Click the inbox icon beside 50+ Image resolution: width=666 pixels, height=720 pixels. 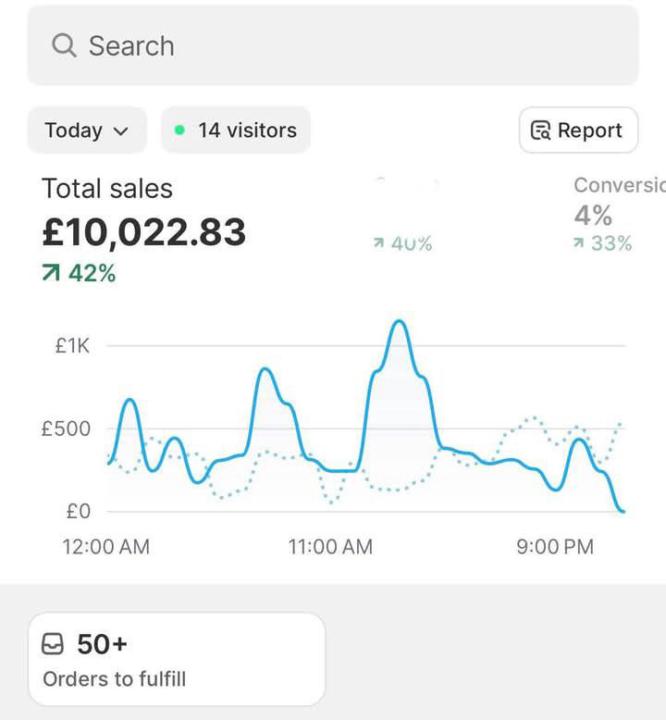53,645
